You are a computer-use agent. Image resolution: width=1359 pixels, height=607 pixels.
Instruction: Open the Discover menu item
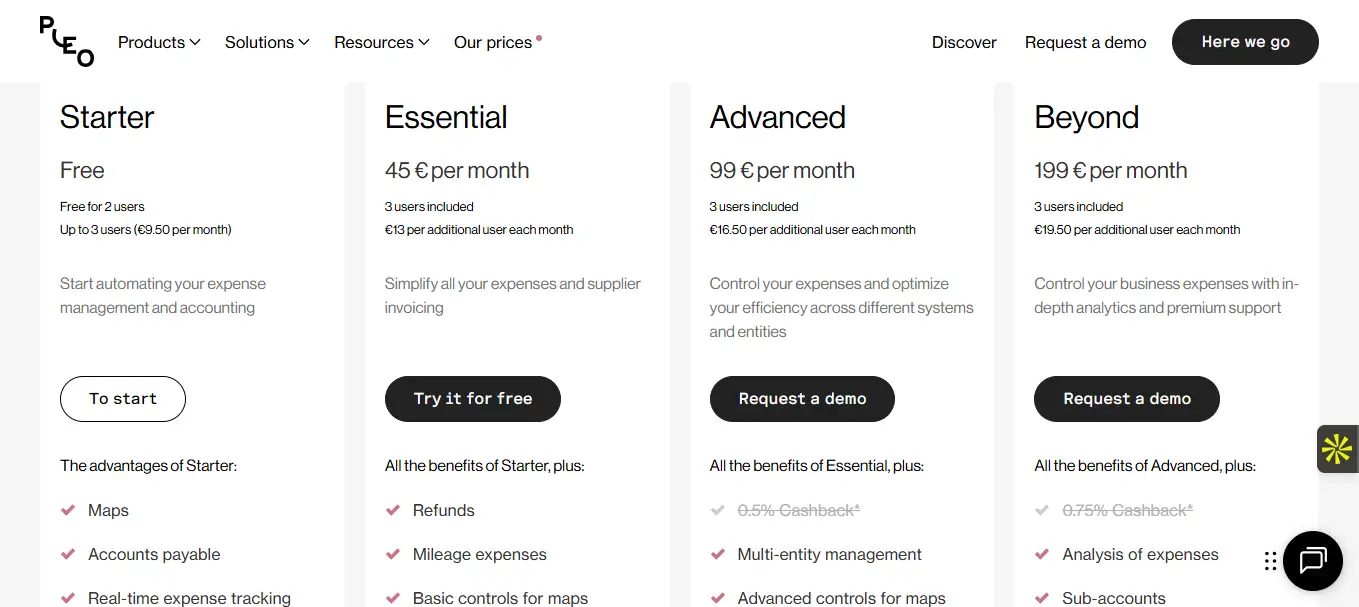click(964, 42)
